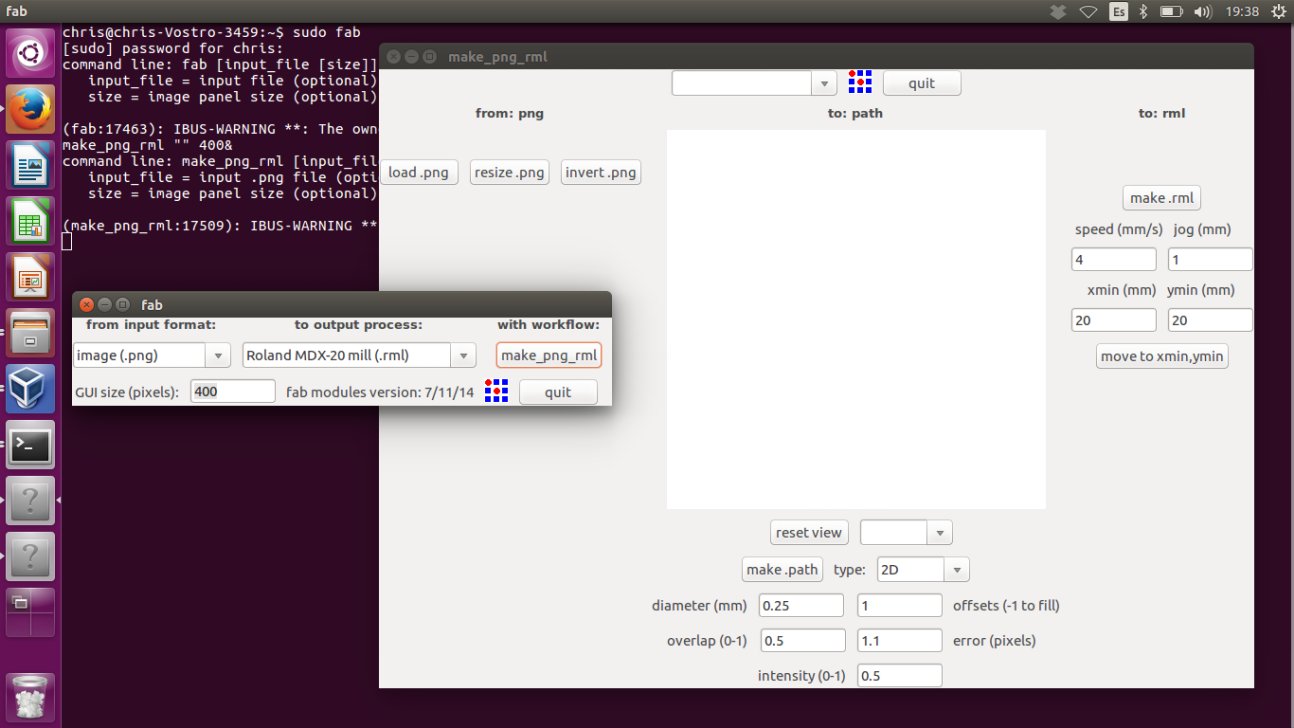The width and height of the screenshot is (1294, 728).
Task: Open the Wi-Fi network indicator
Action: pyautogui.click(x=1088, y=12)
